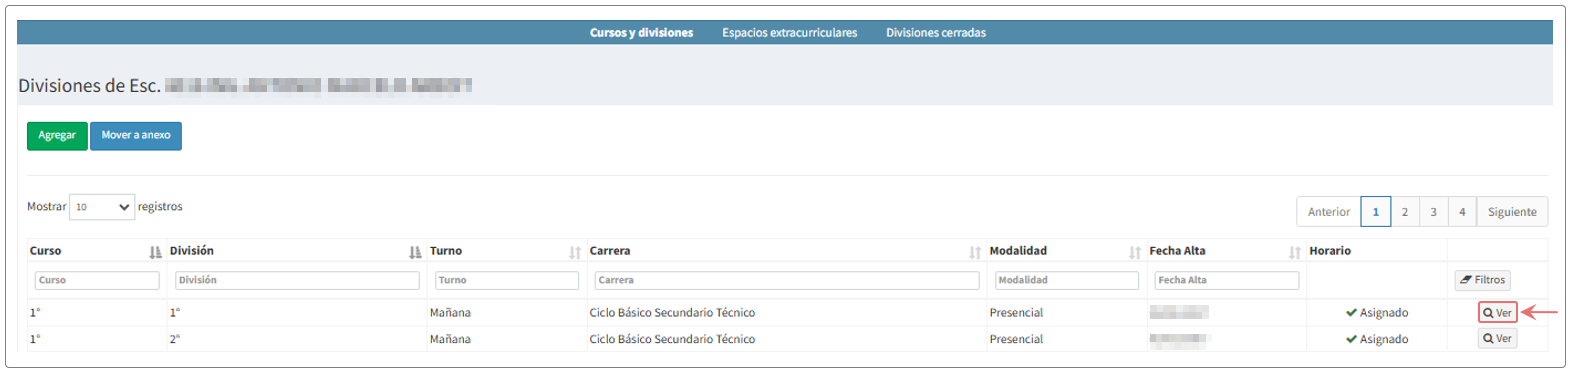Focus the Carrera filter input
The height and width of the screenshot is (372, 1570).
787,280
